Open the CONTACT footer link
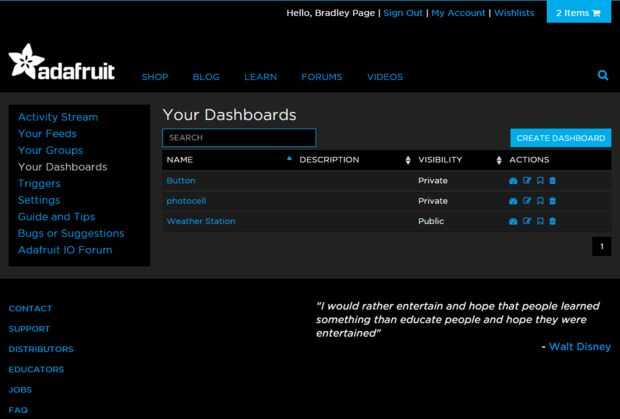This screenshot has width=620, height=419. point(30,308)
